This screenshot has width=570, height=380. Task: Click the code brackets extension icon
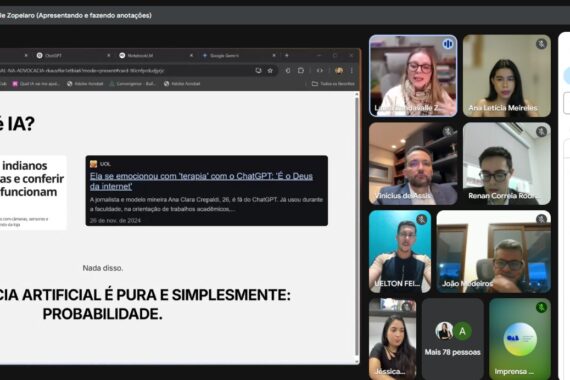pos(320,71)
